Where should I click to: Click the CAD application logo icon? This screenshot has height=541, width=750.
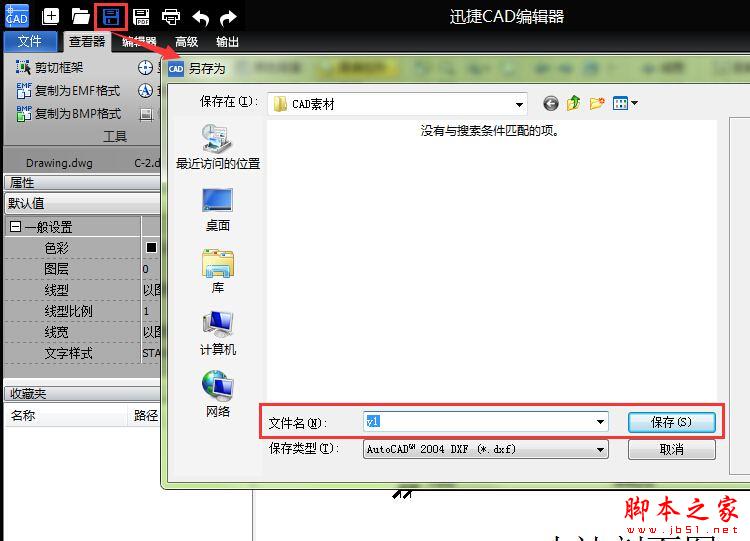pos(17,16)
